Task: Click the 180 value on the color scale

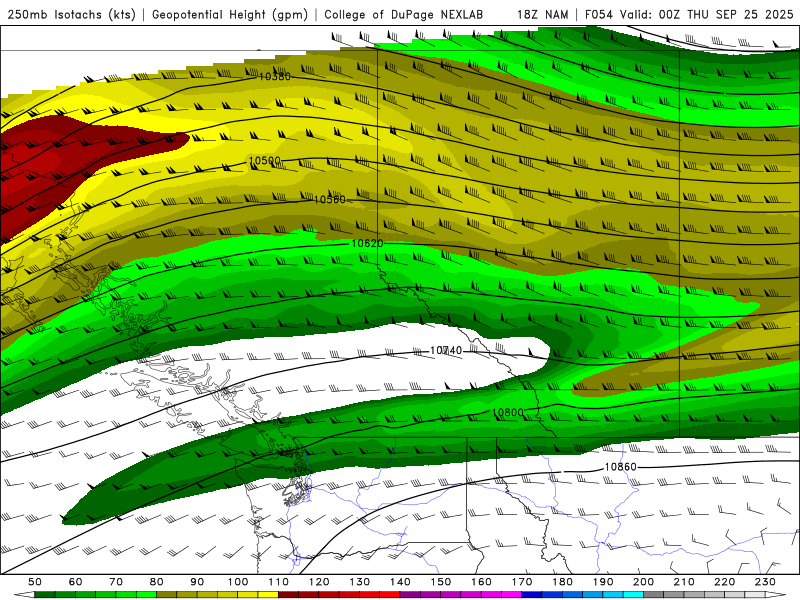Action: 563,582
